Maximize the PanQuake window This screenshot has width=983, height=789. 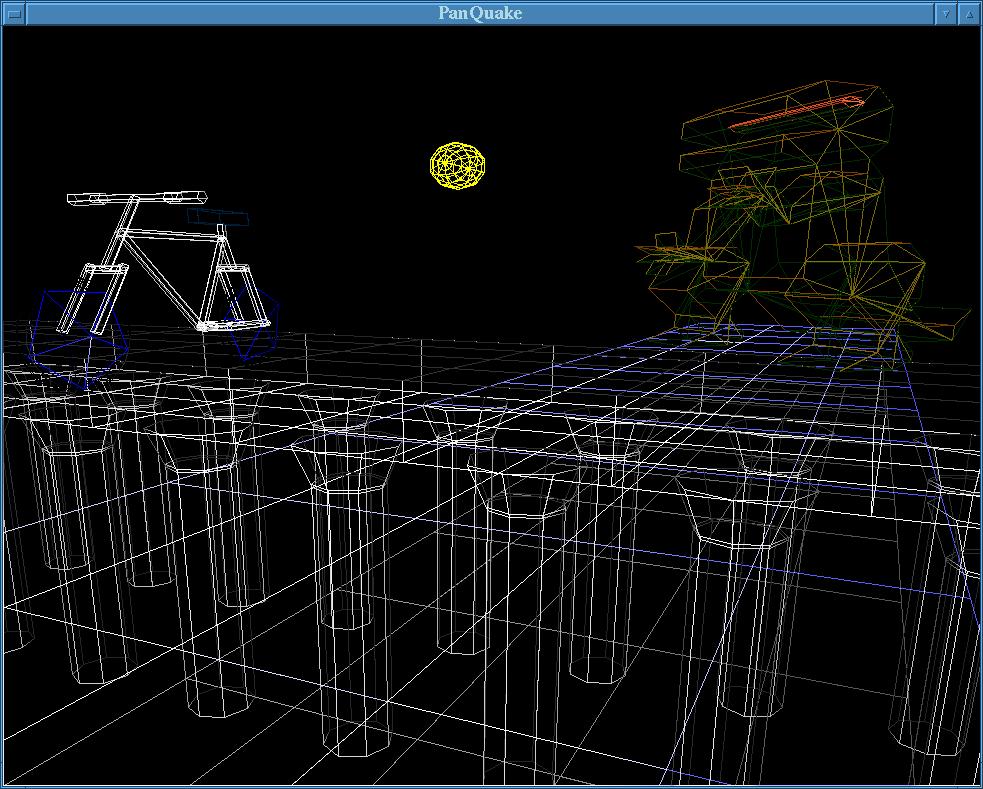(969, 13)
